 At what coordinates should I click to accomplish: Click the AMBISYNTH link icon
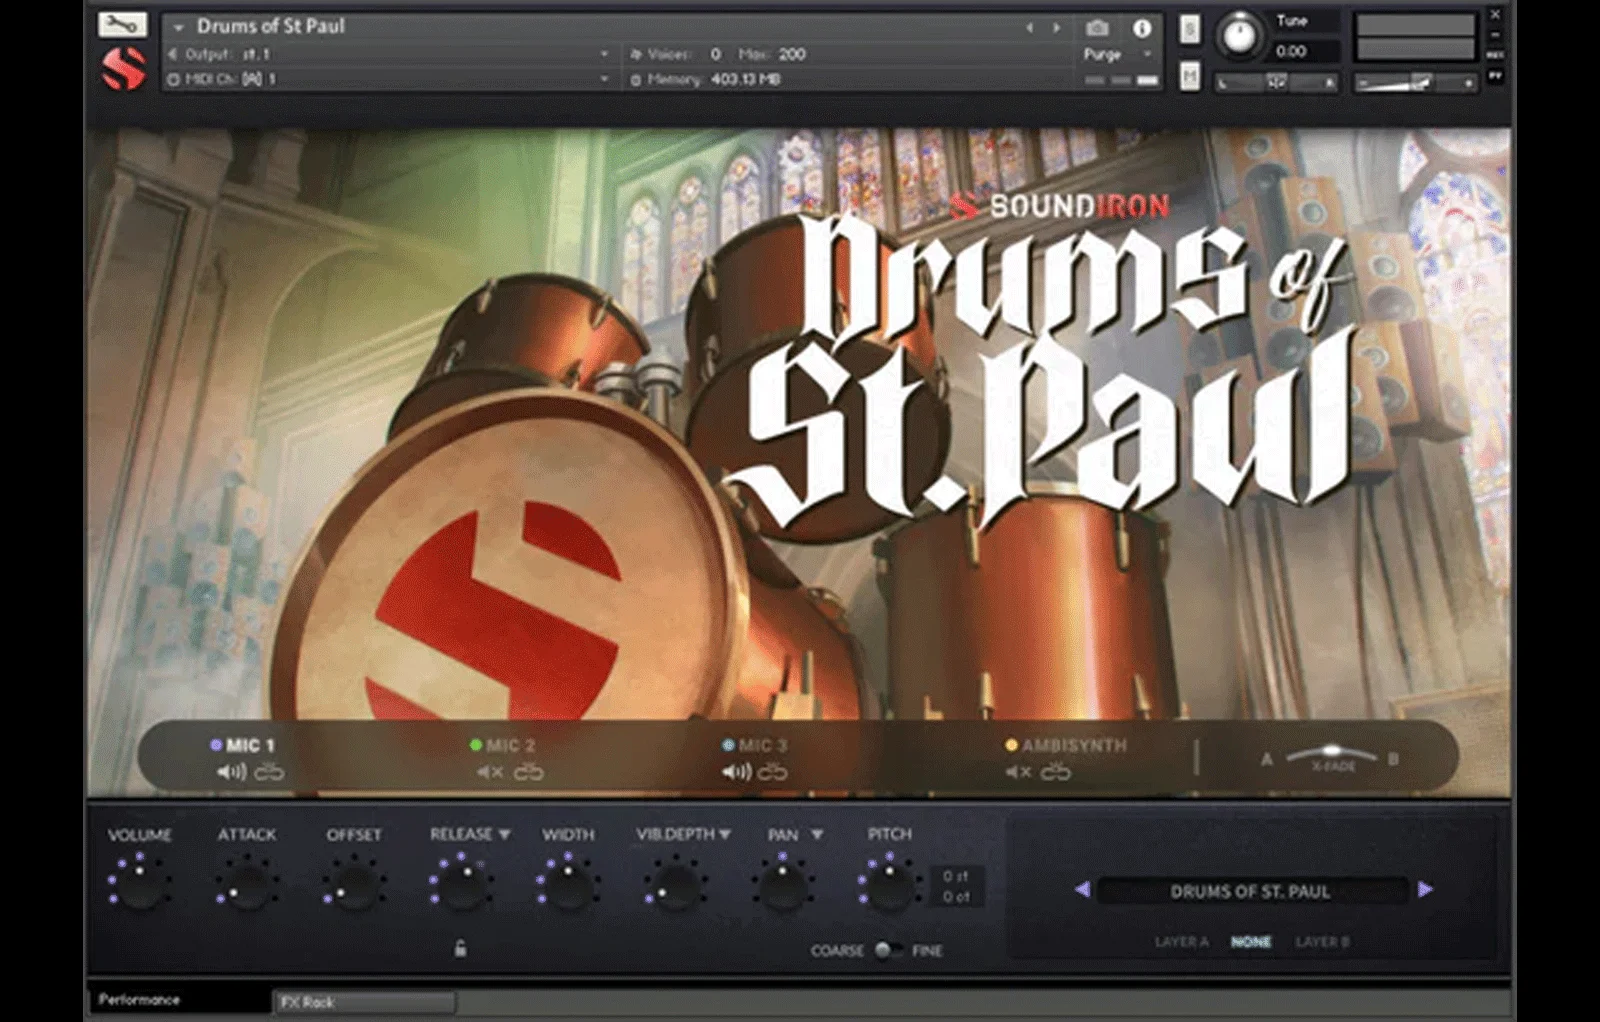click(1055, 772)
